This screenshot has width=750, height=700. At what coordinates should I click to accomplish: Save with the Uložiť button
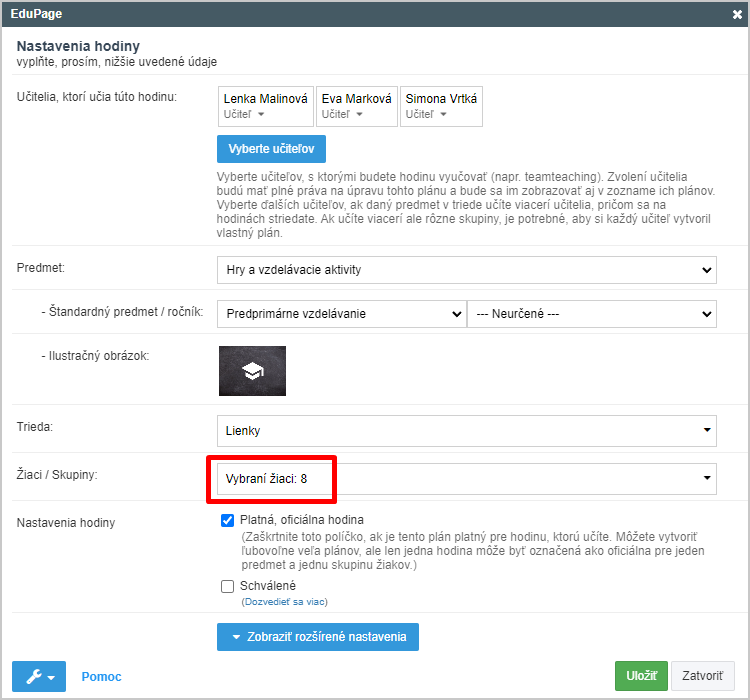641,676
